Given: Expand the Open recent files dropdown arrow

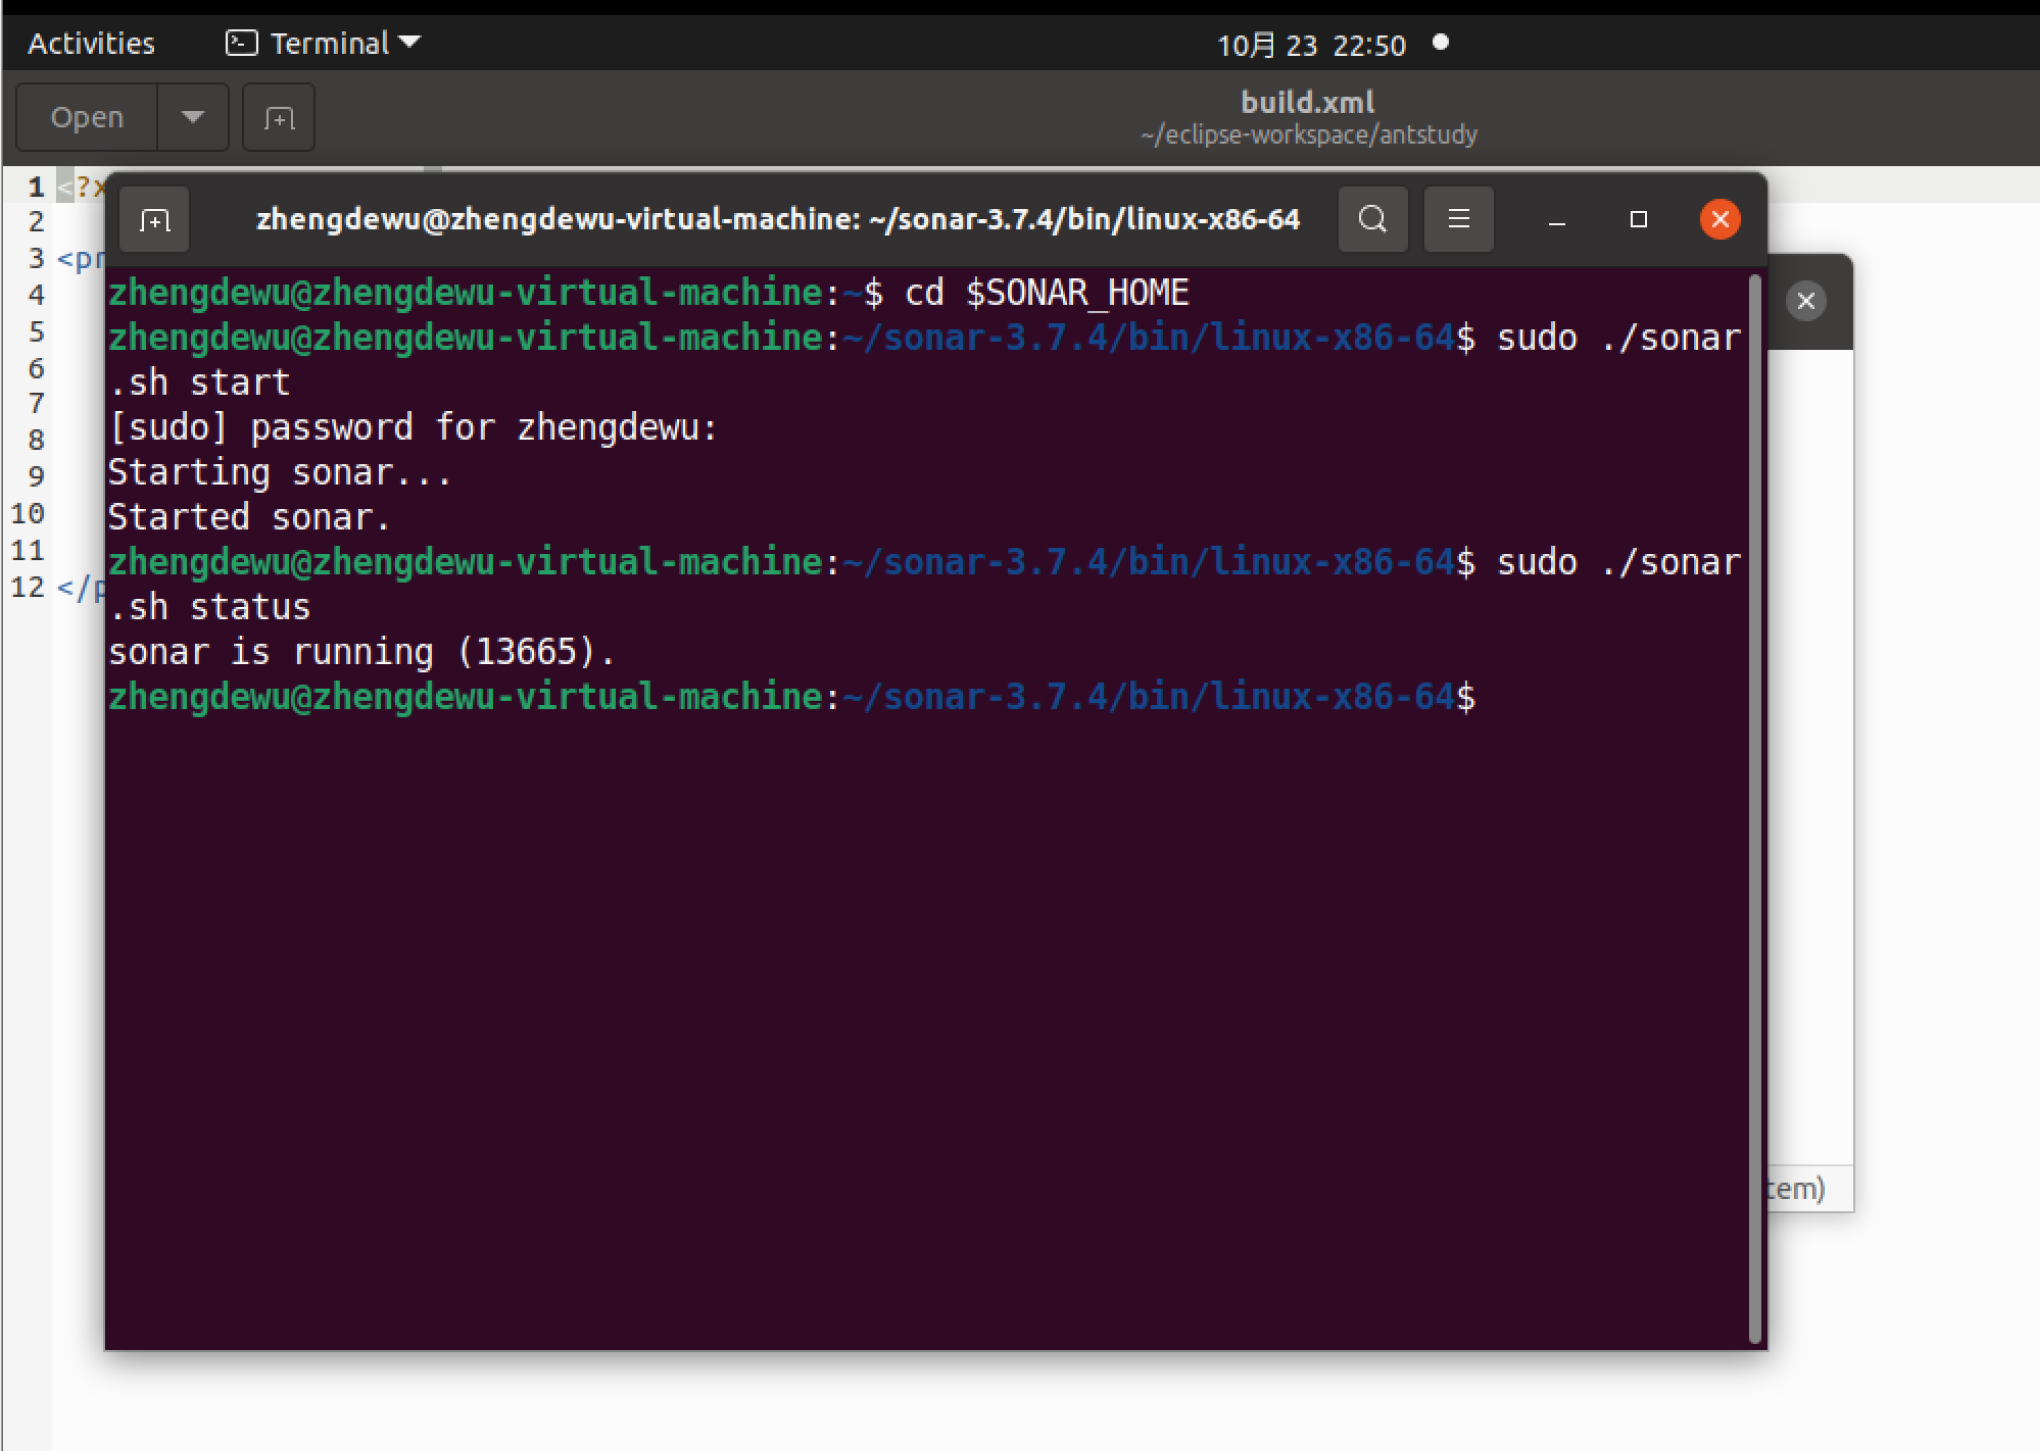Looking at the screenshot, I should coord(193,118).
